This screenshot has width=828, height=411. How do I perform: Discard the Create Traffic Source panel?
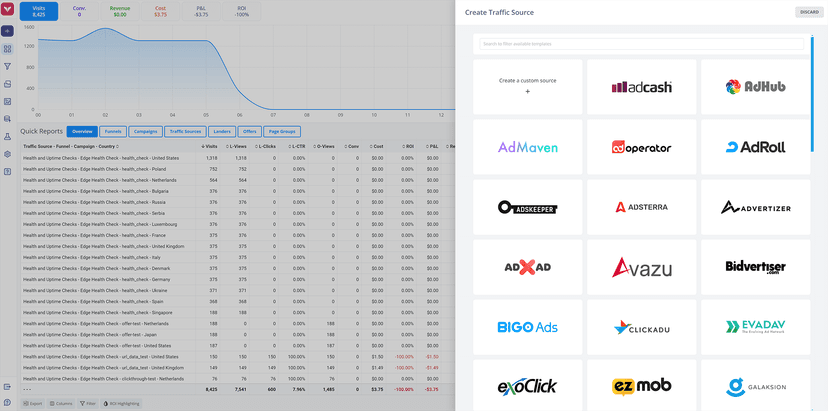coord(809,12)
